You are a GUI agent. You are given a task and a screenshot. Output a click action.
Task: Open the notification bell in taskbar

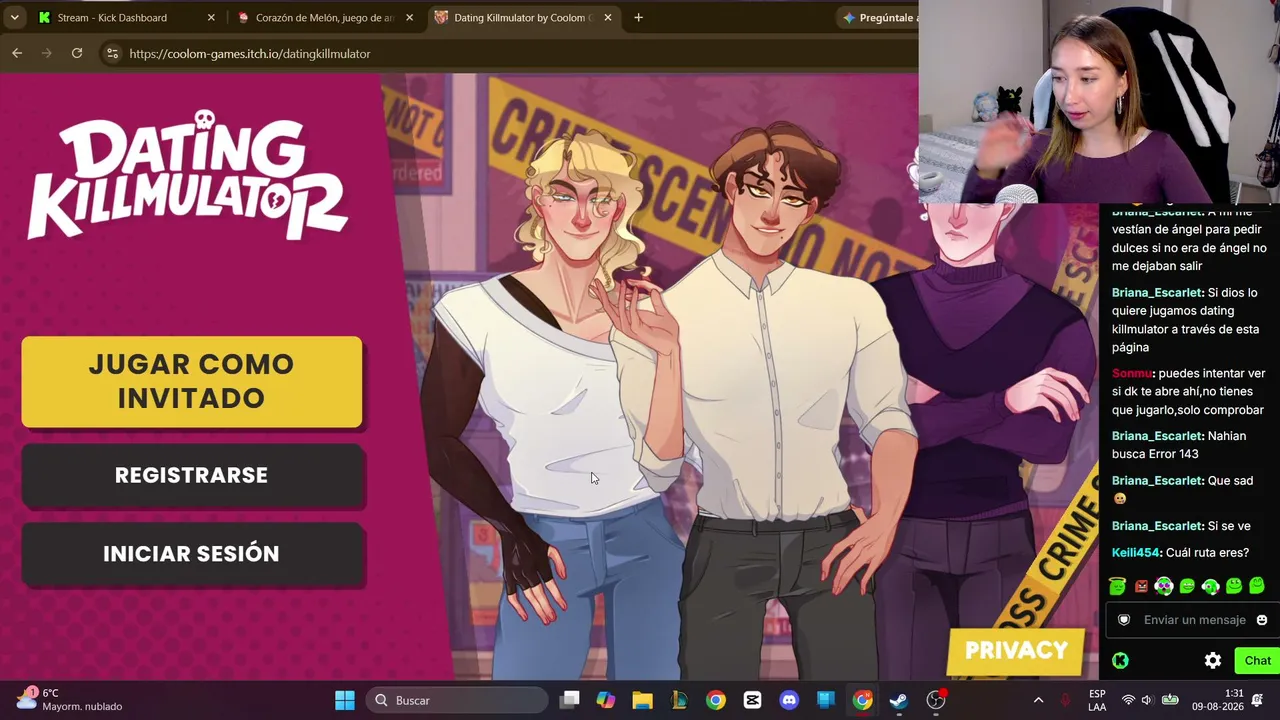pyautogui.click(x=1257, y=700)
